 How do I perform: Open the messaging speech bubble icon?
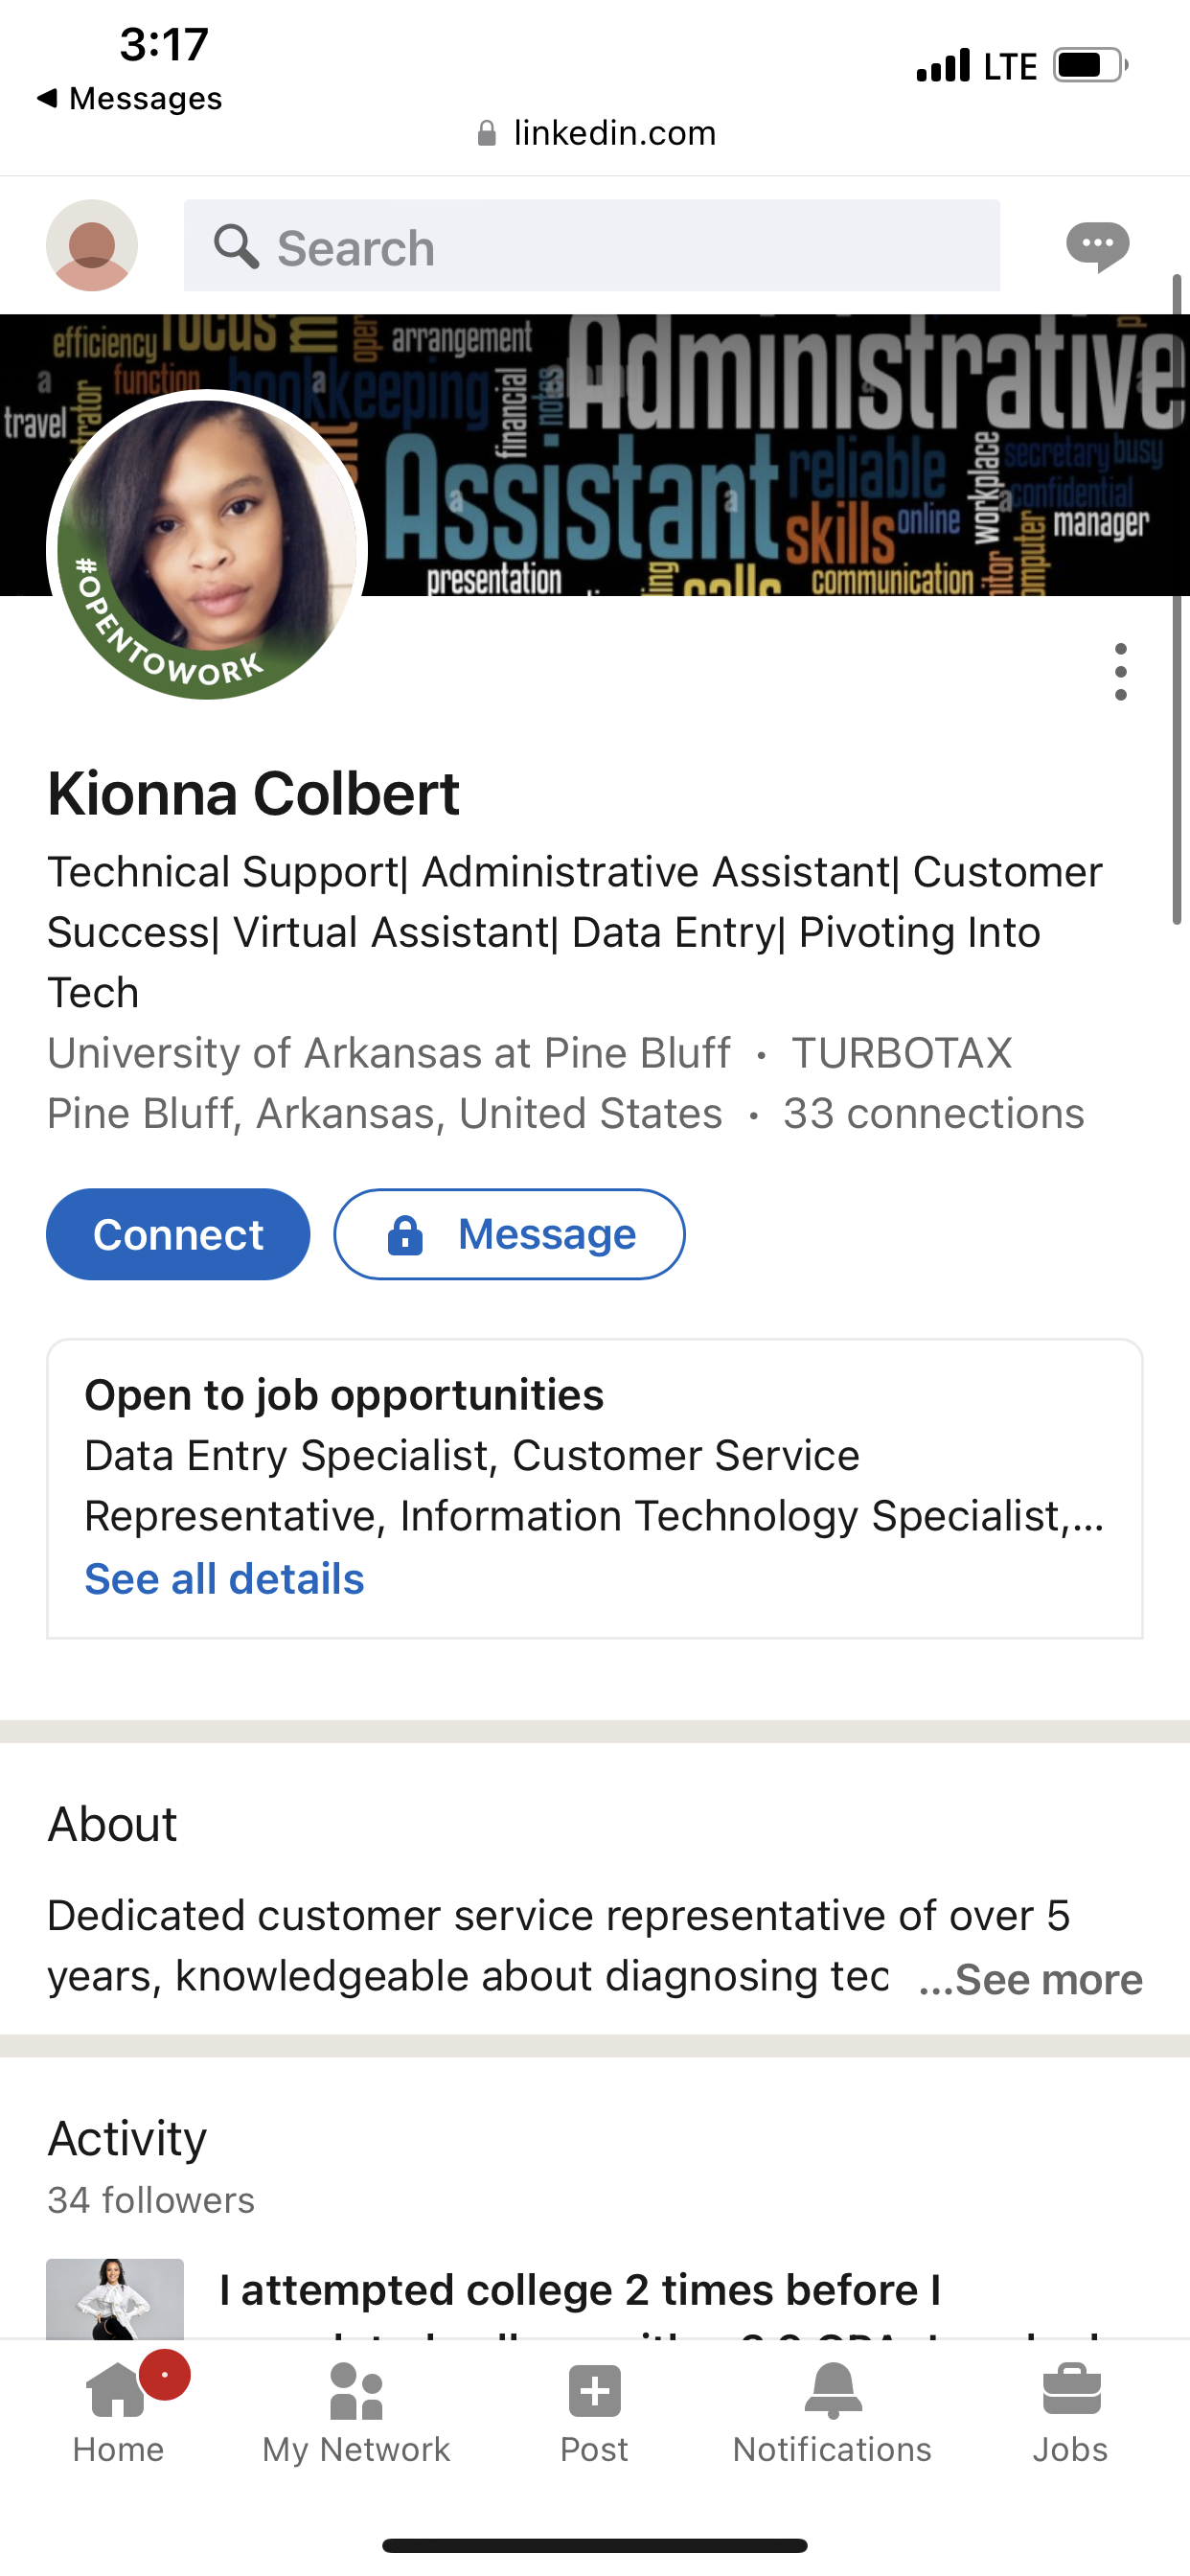coord(1097,245)
